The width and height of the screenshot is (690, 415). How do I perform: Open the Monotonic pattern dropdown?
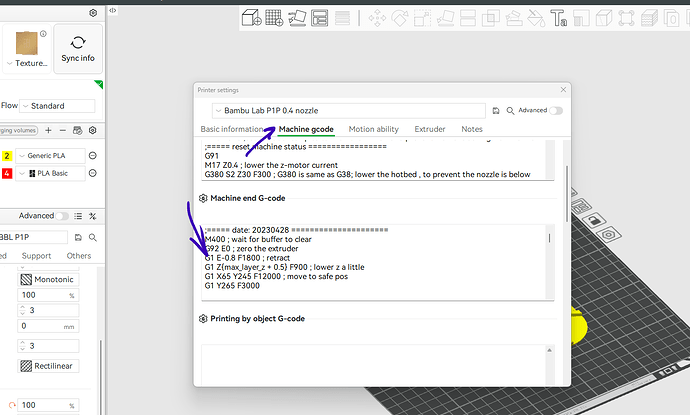[48, 279]
